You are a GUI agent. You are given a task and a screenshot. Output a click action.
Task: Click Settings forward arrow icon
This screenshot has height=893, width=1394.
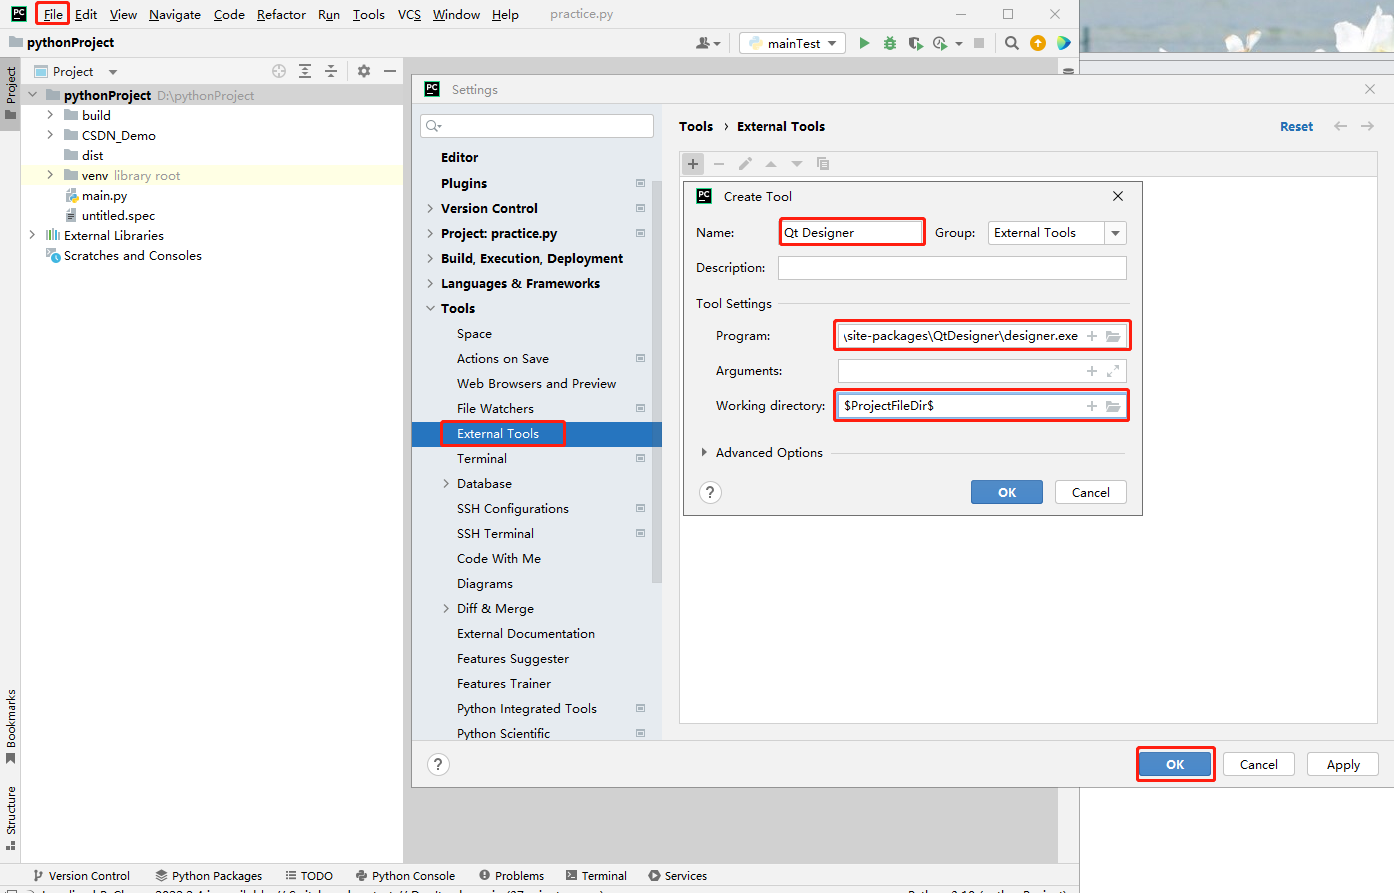click(x=1367, y=126)
